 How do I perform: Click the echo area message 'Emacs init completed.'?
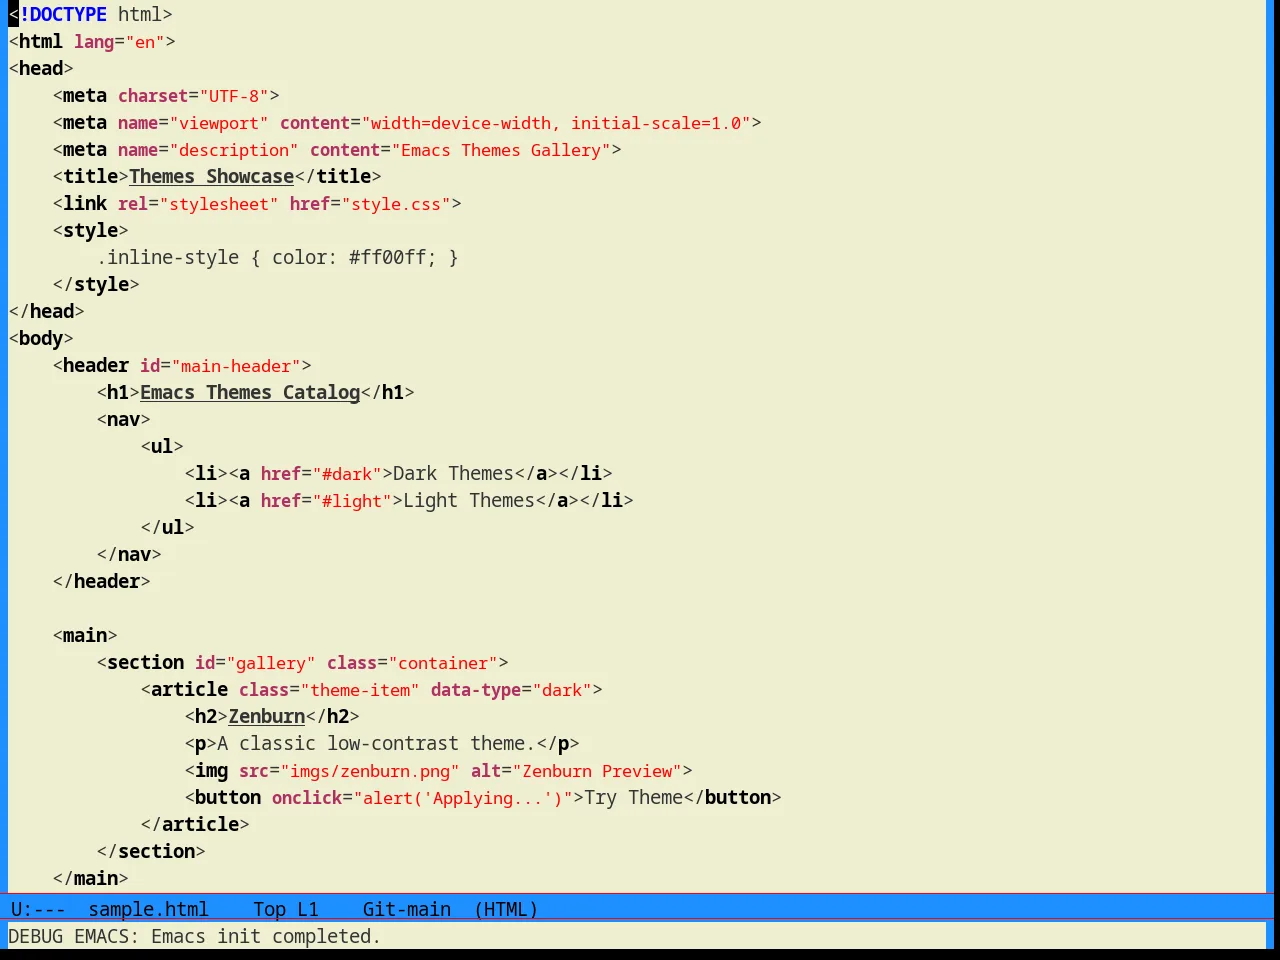pos(266,936)
